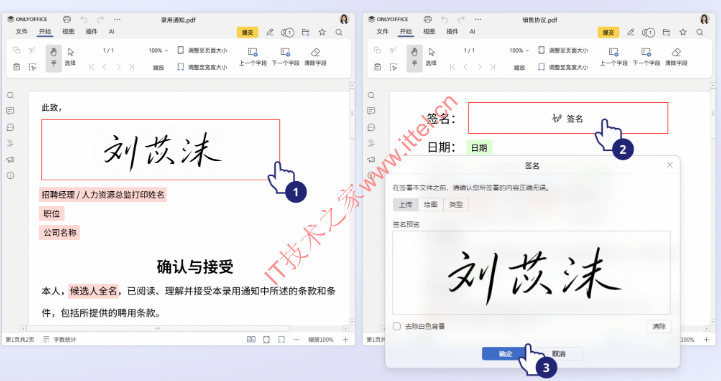Screen dimensions: 721x381
Task: Click 上一个字段 in the 录用通知.pdf window
Action: 253,57
